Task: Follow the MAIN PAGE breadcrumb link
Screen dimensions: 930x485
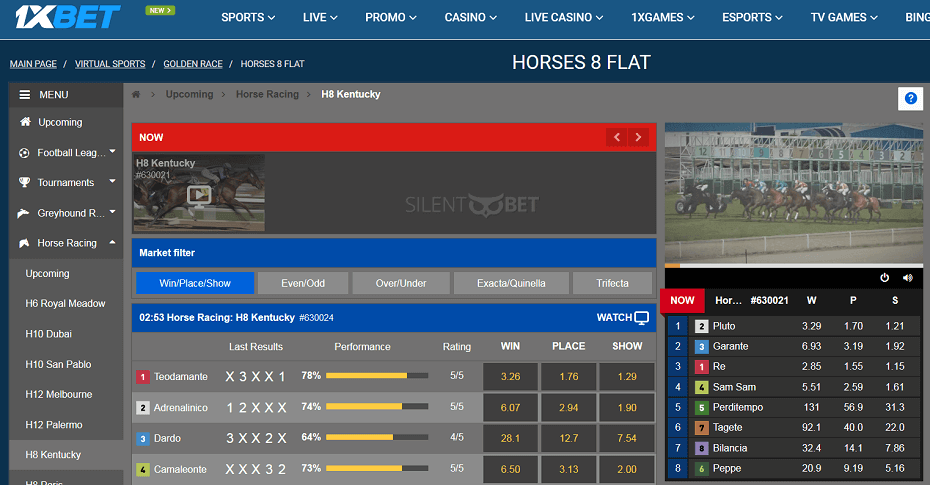Action: click(33, 64)
